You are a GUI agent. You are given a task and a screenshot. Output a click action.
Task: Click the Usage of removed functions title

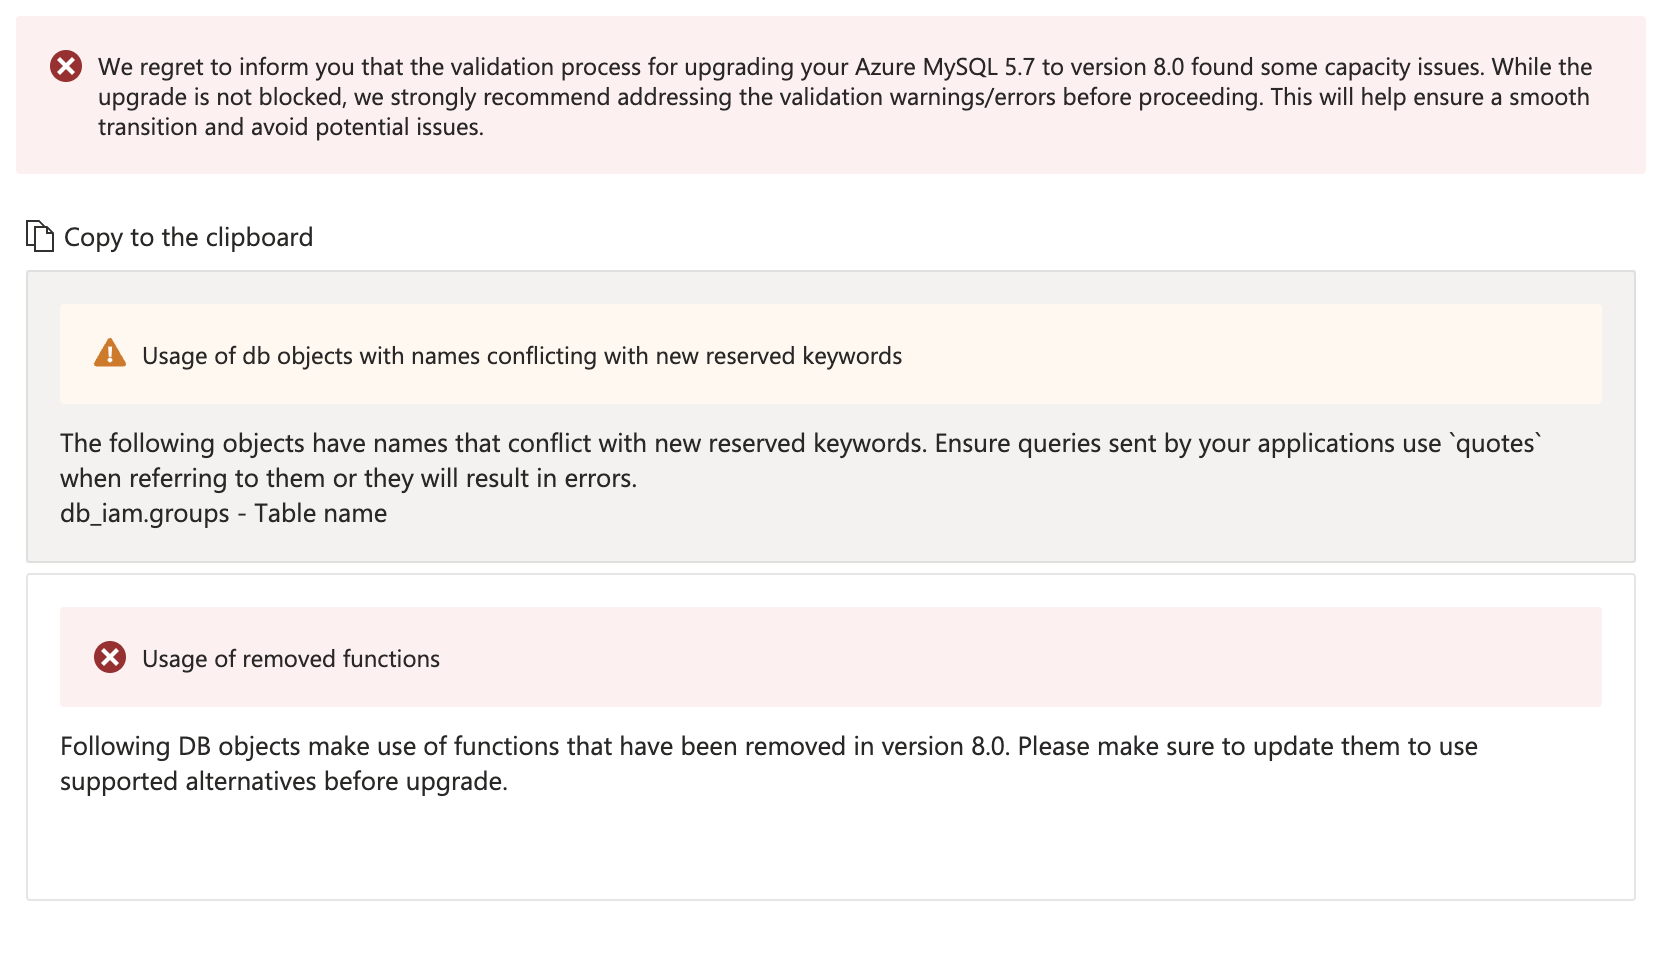pos(291,658)
